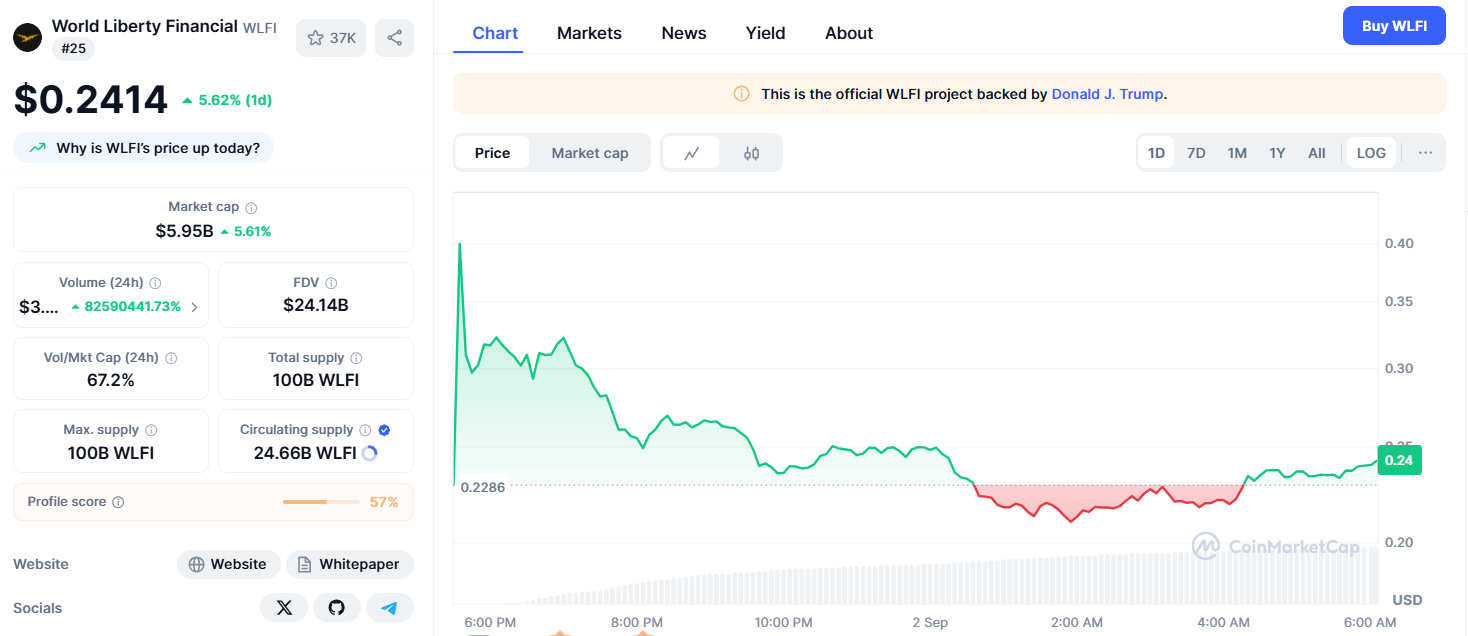
Task: Click the Market cap info icon
Action: (x=251, y=207)
